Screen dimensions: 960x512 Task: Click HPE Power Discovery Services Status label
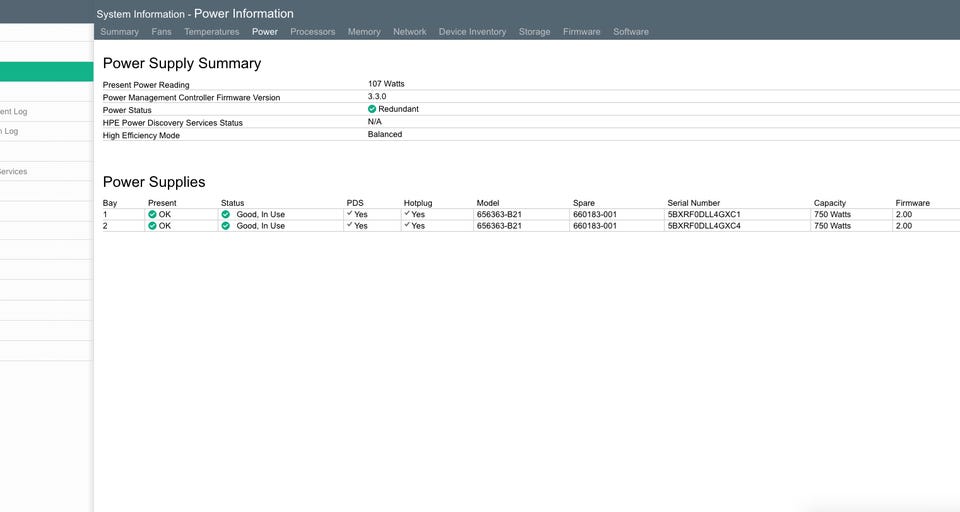[173, 122]
